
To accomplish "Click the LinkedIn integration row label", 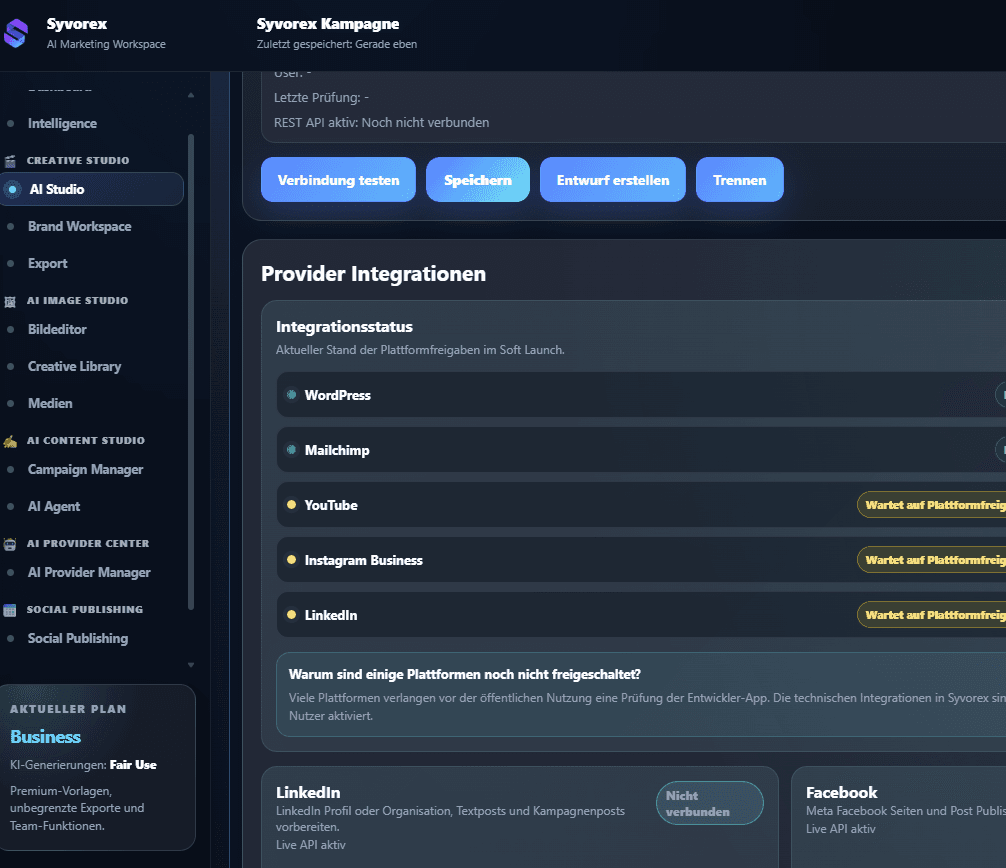I will click(331, 615).
